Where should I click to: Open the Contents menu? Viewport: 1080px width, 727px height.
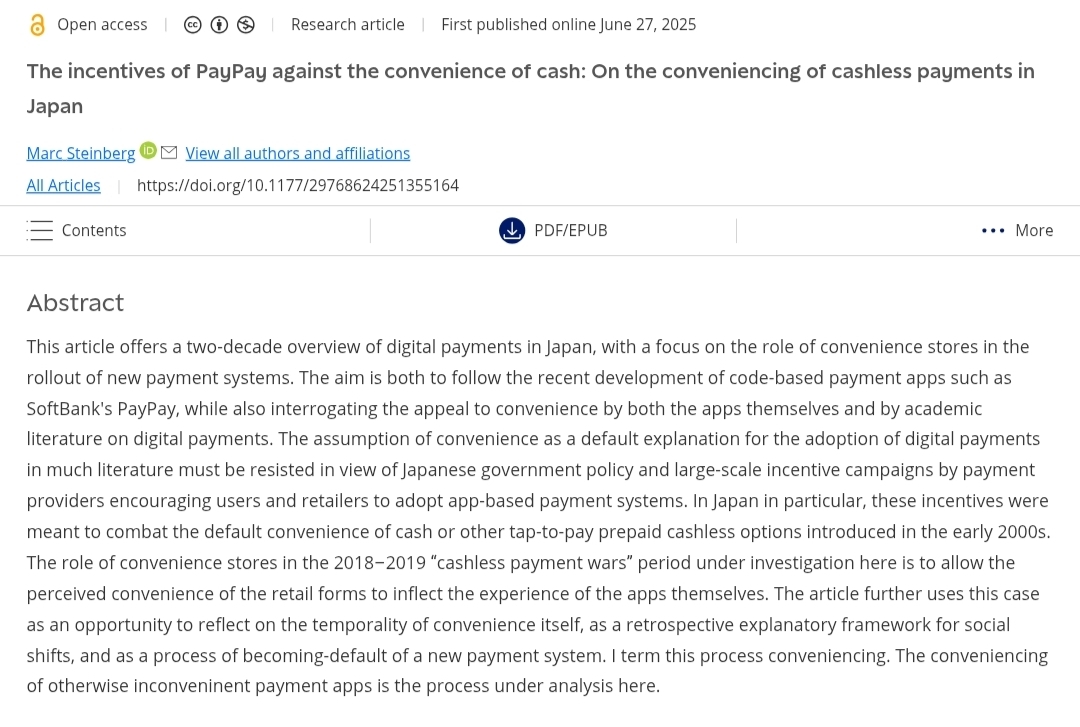(x=94, y=231)
